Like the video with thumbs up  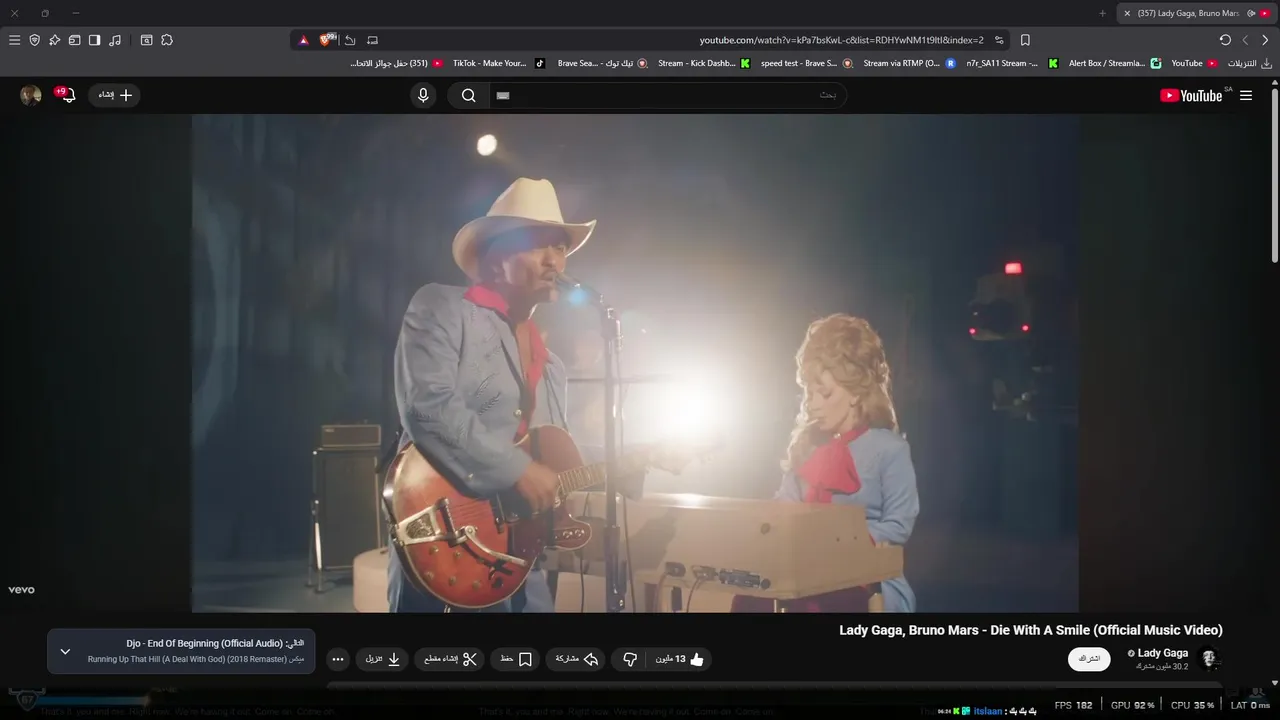coord(680,659)
